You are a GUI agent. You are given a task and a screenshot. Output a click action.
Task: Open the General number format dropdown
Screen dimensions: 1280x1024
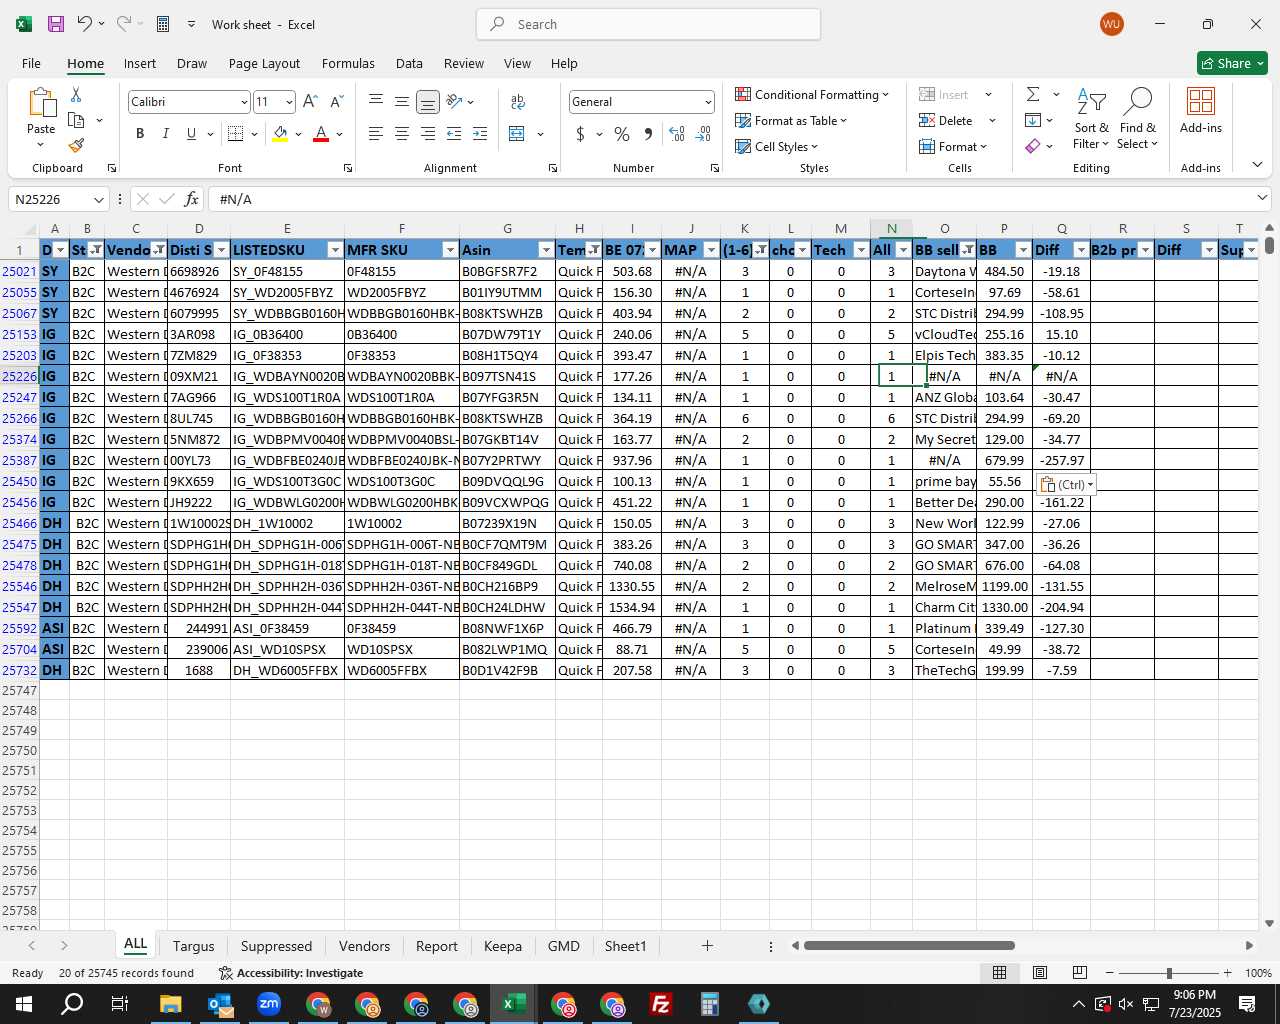pyautogui.click(x=708, y=102)
